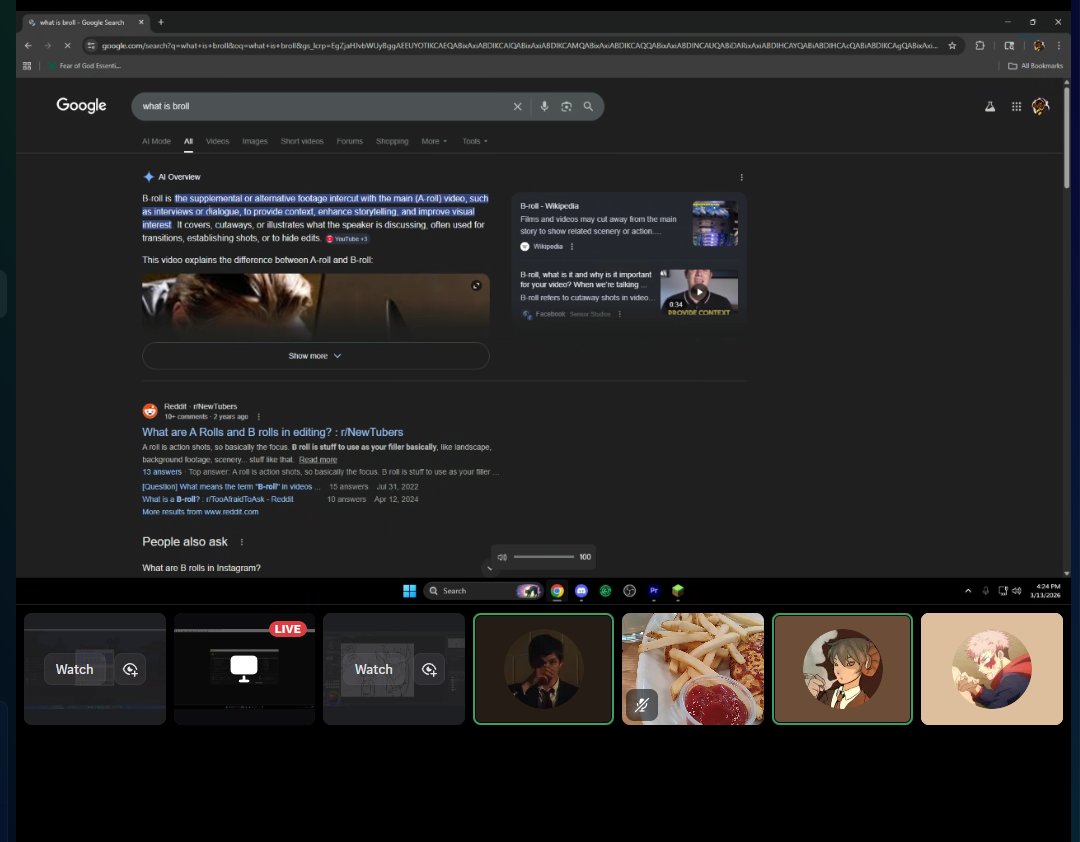Open YouTube +3 source chip
Image resolution: width=1080 pixels, height=842 pixels.
click(347, 238)
